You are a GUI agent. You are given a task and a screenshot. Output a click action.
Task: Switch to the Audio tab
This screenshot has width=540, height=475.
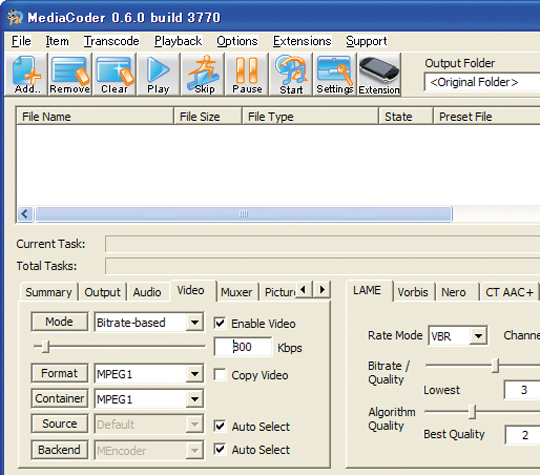tap(147, 292)
